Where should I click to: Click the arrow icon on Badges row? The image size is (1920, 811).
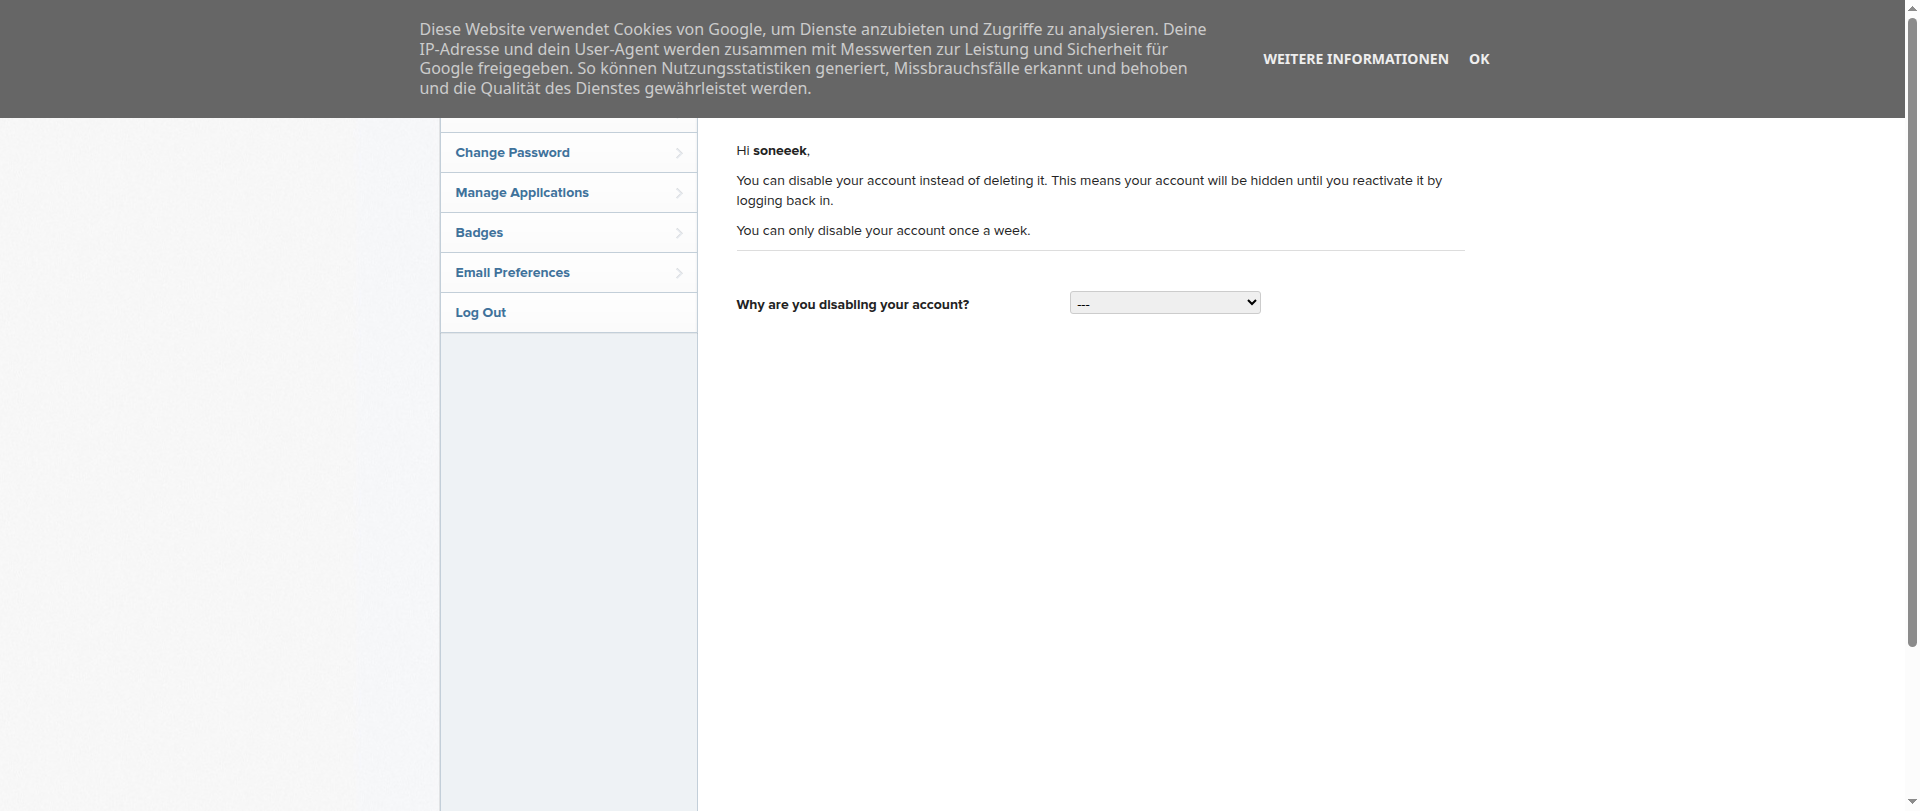click(x=679, y=233)
